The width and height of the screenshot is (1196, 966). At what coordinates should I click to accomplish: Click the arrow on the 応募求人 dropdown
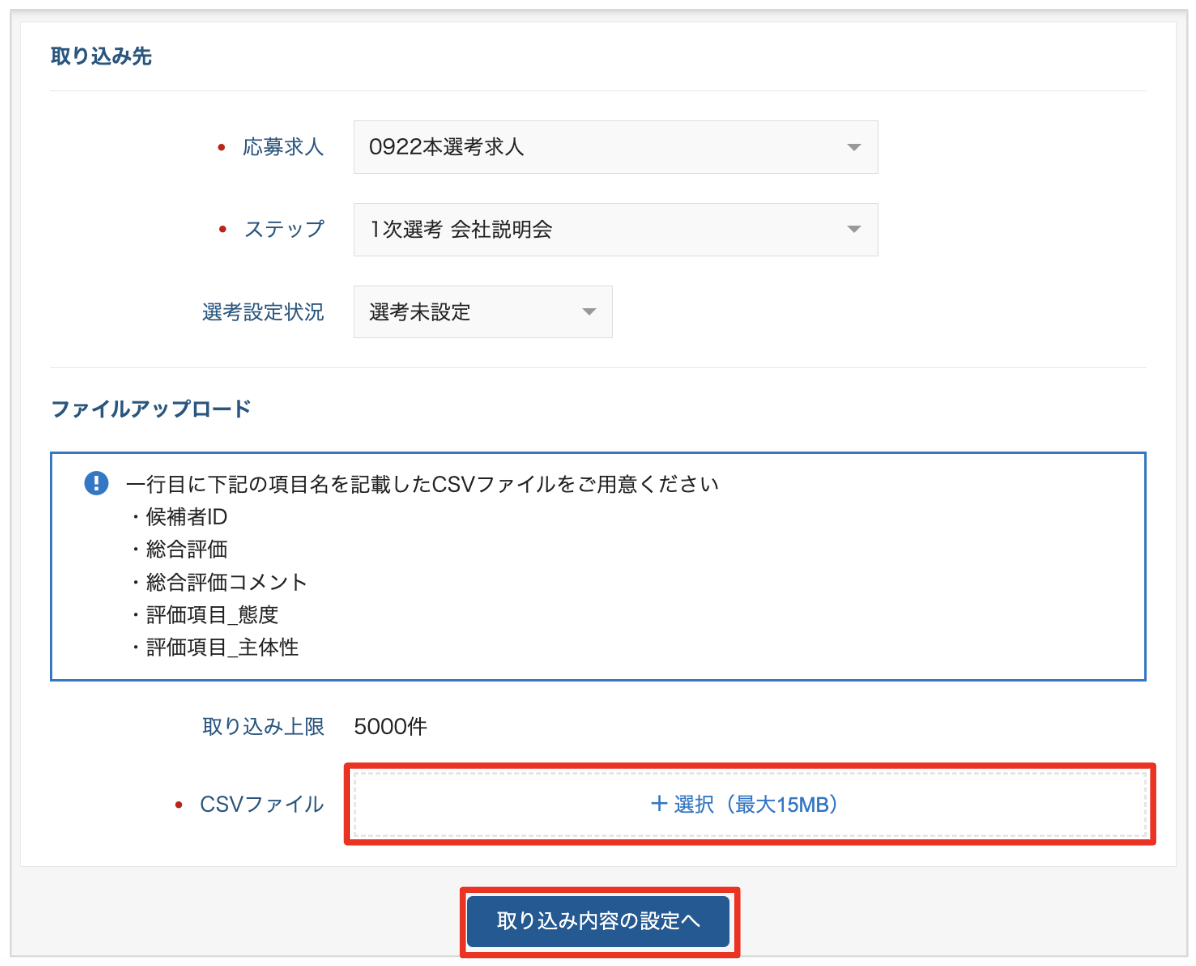click(853, 148)
